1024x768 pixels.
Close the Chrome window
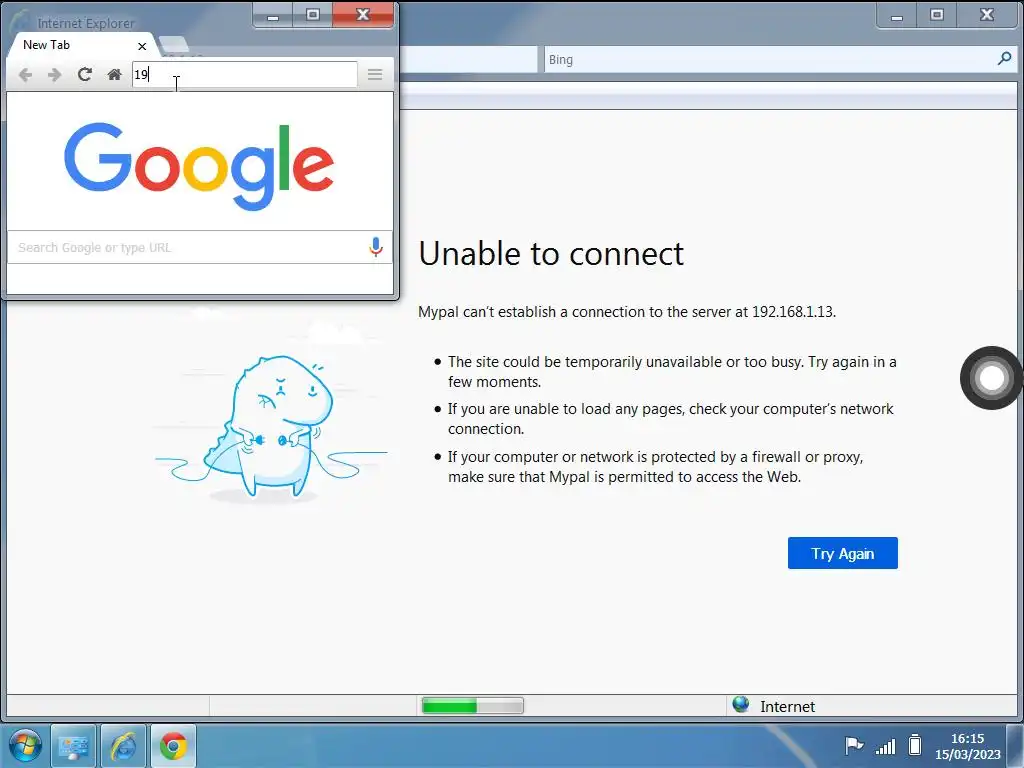point(363,15)
